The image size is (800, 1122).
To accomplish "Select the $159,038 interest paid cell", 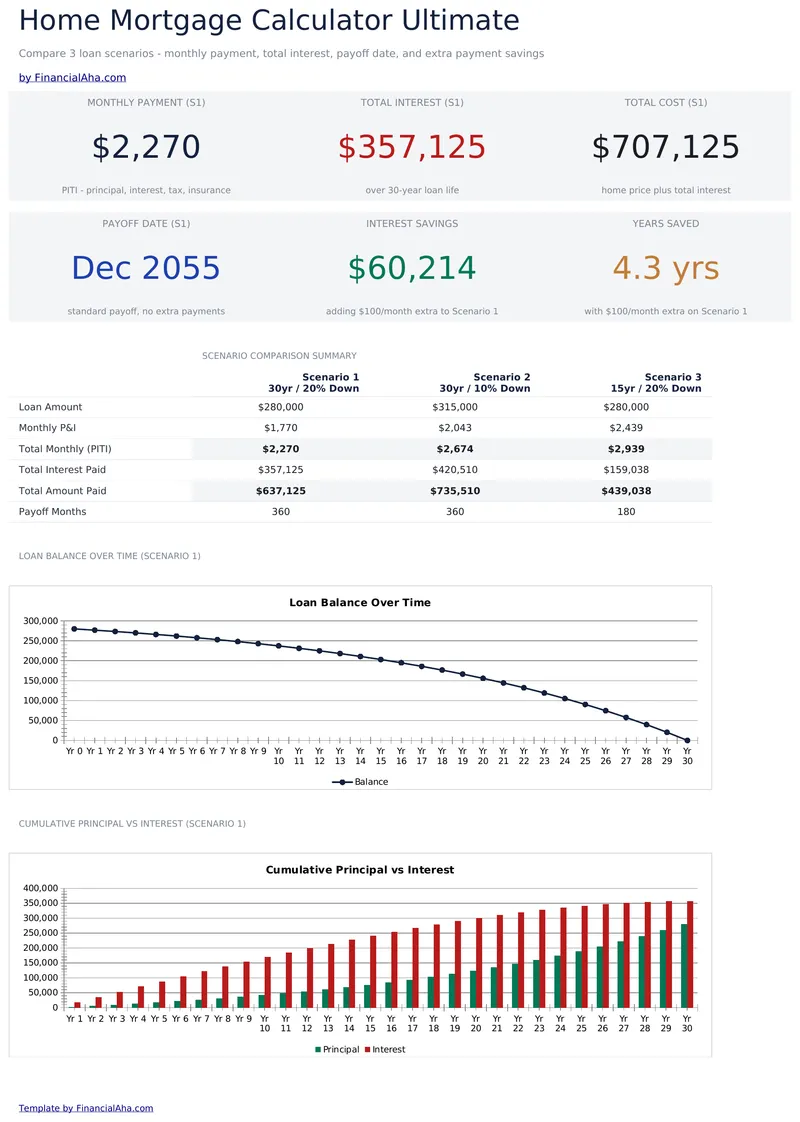I will [x=626, y=470].
